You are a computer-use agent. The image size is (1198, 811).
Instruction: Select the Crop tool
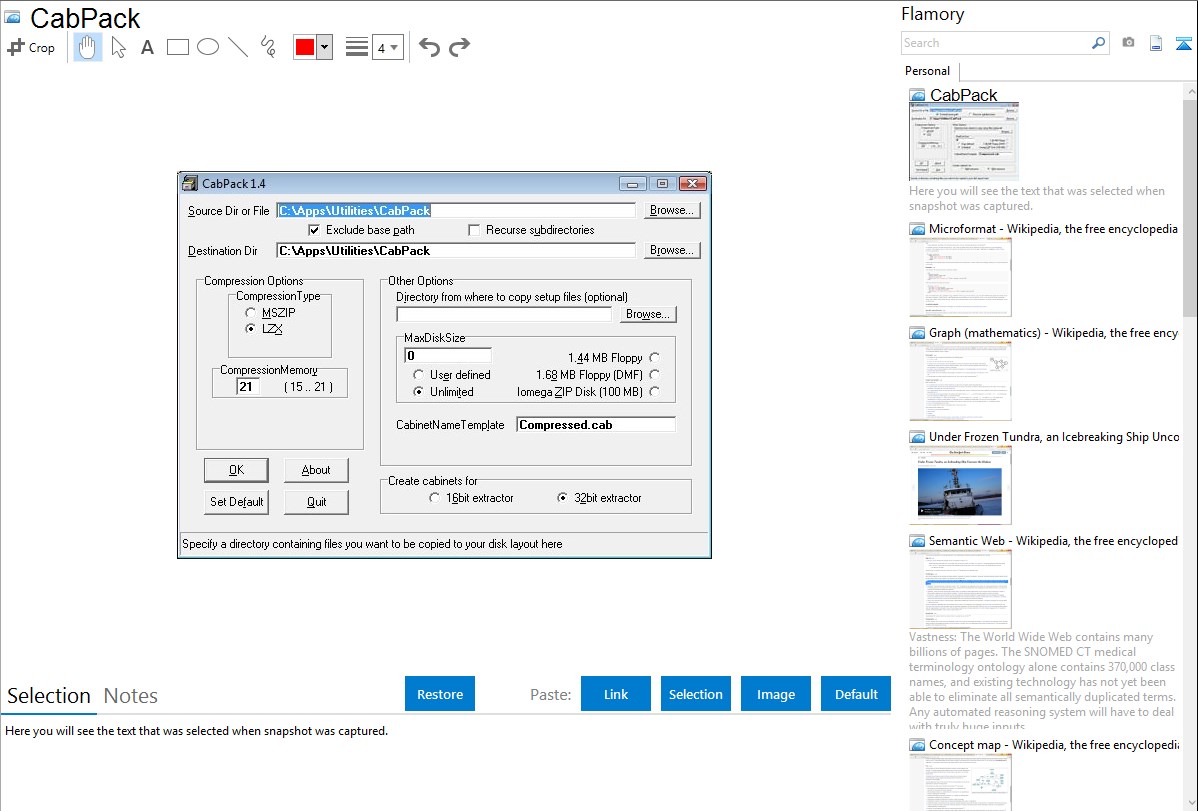click(31, 47)
